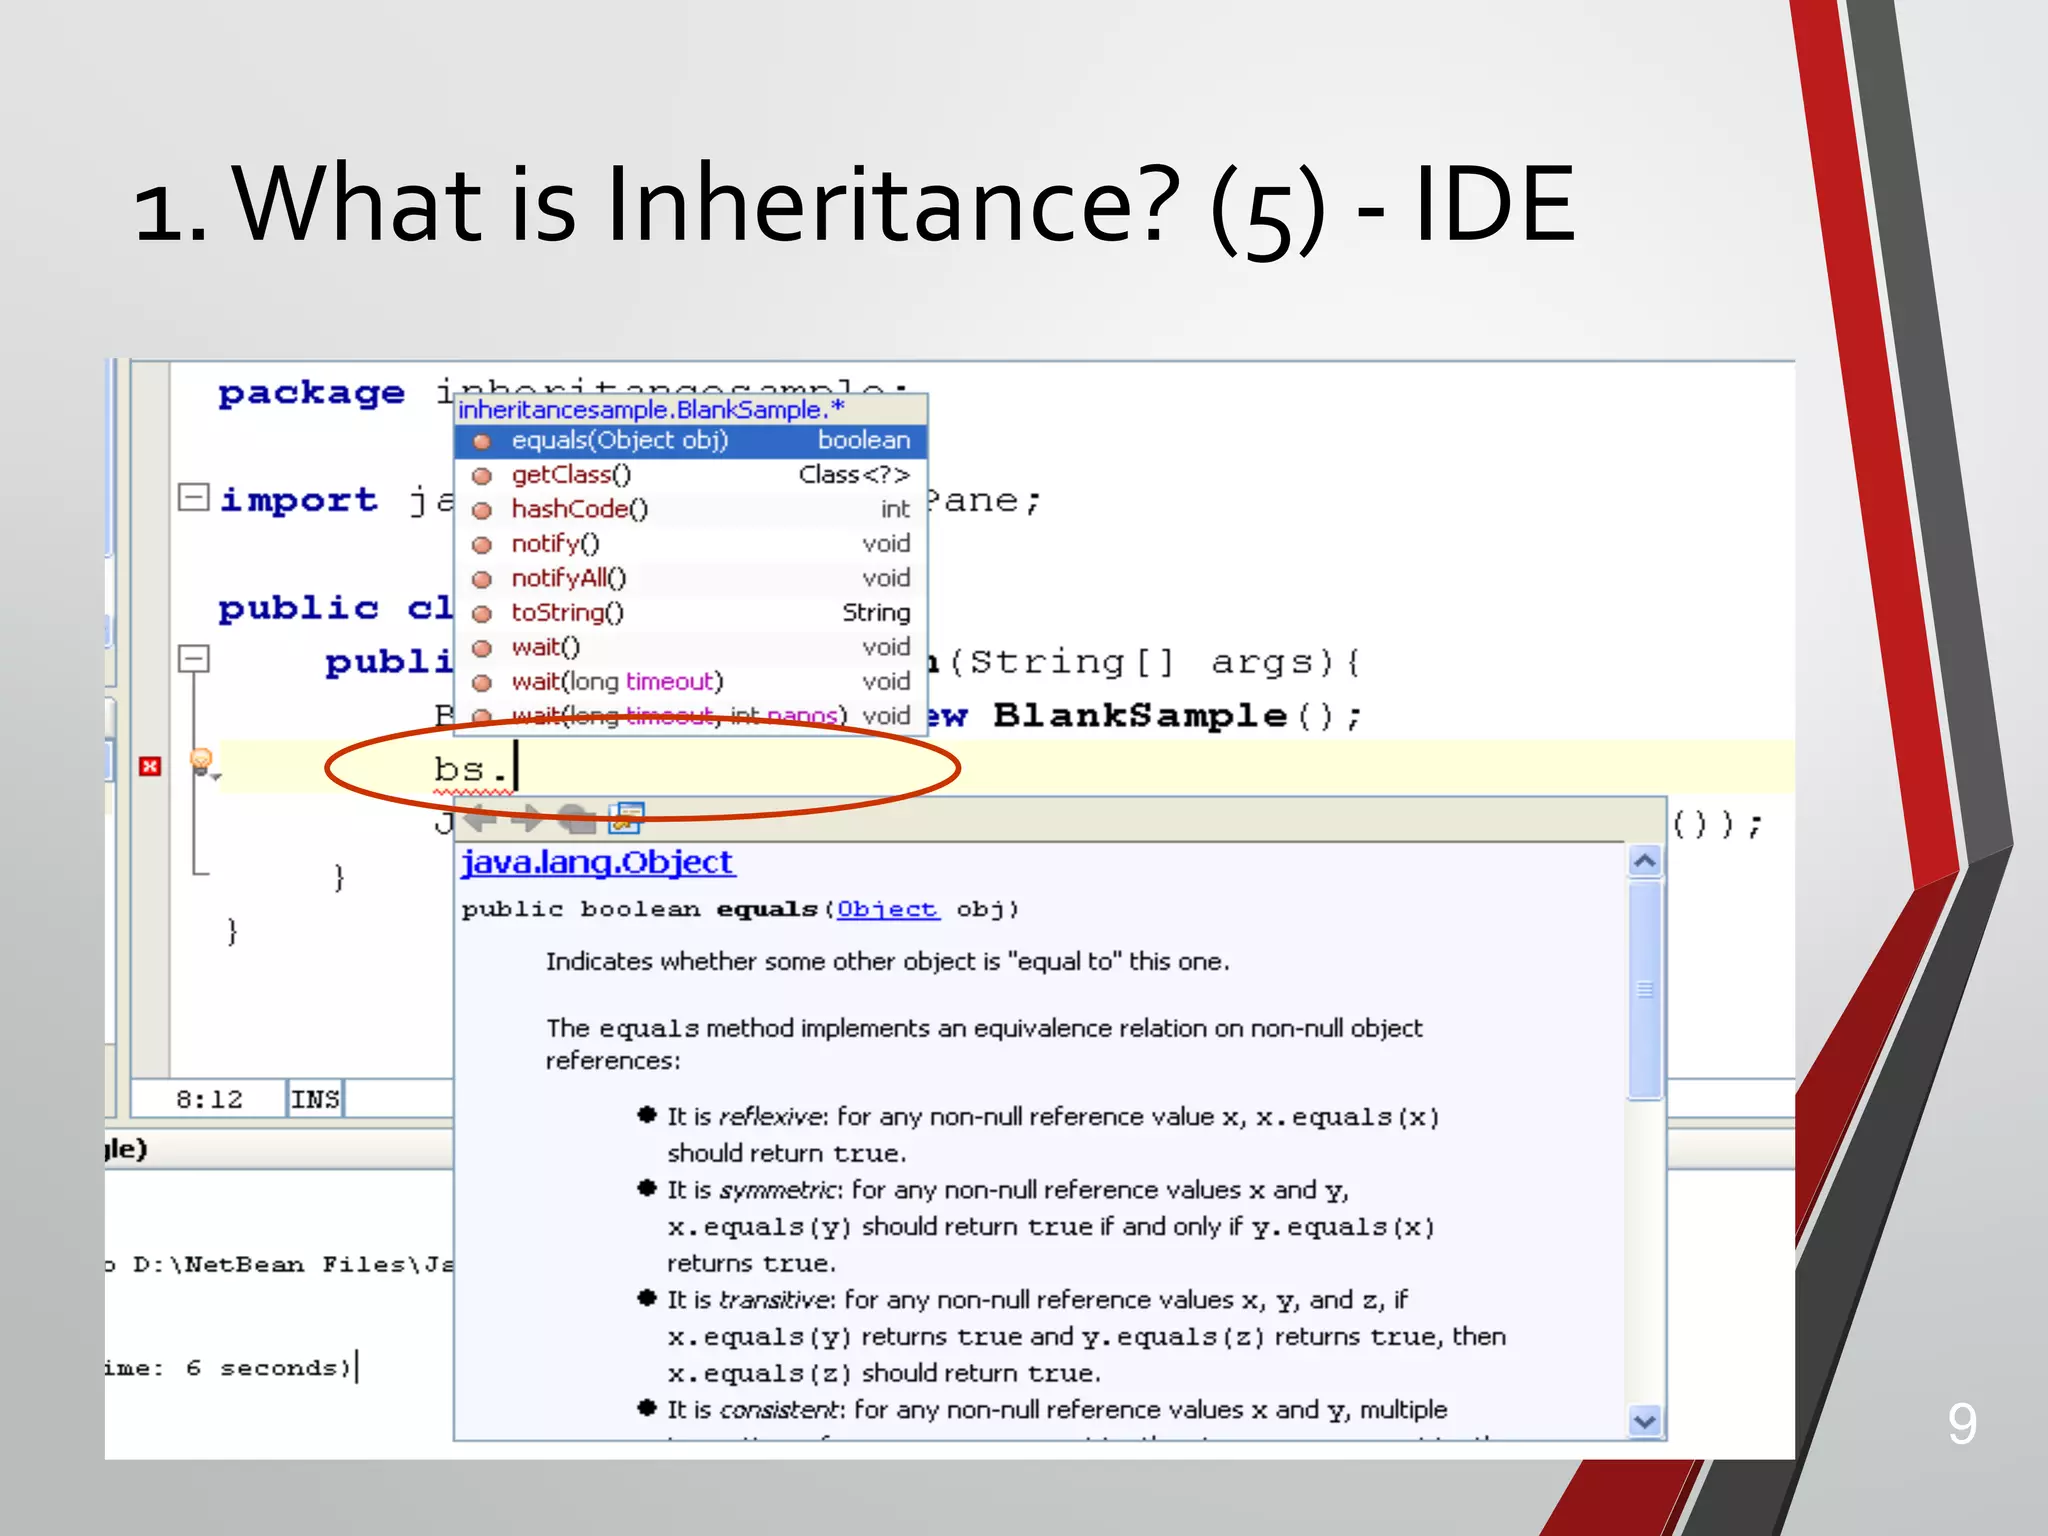Screen dimensions: 2048x1536
Task: Select wait(long timeout) suggestion
Action: pyautogui.click(x=616, y=682)
